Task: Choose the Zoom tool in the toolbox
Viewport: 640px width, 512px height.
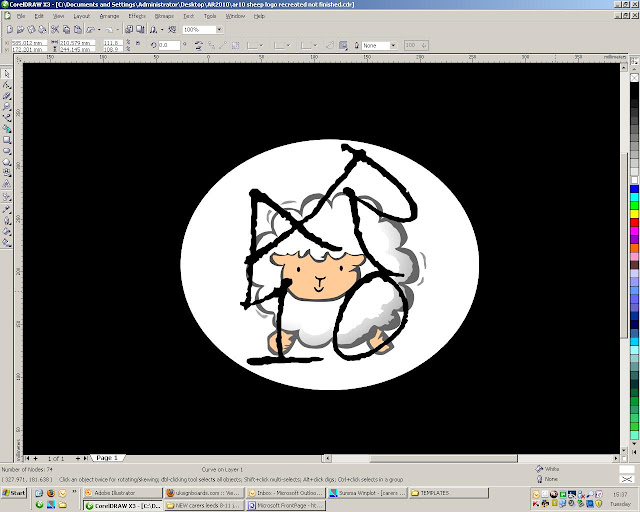Action: (x=6, y=105)
